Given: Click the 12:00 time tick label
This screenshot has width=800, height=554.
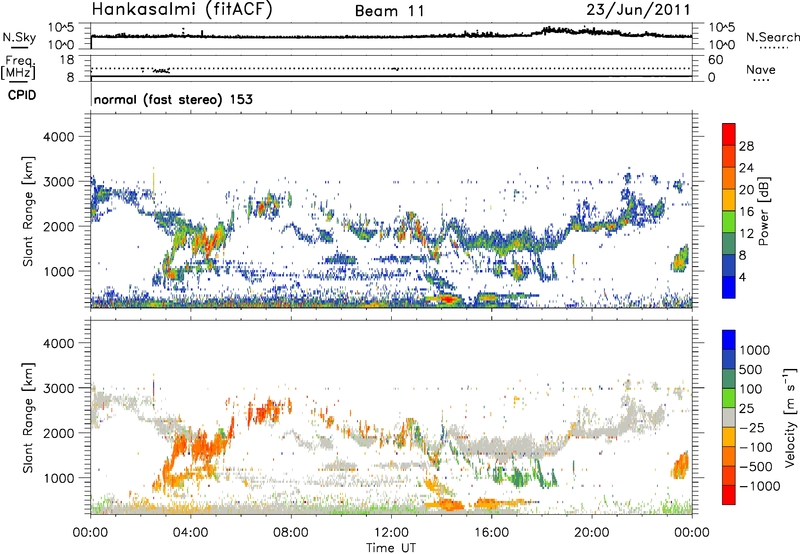Looking at the screenshot, I should point(391,533).
